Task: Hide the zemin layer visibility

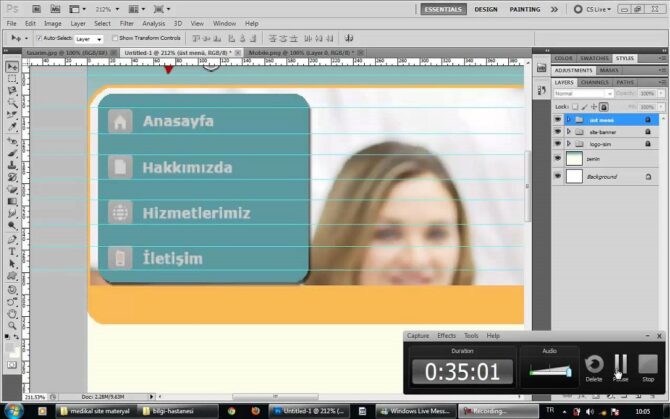Action: click(x=558, y=158)
